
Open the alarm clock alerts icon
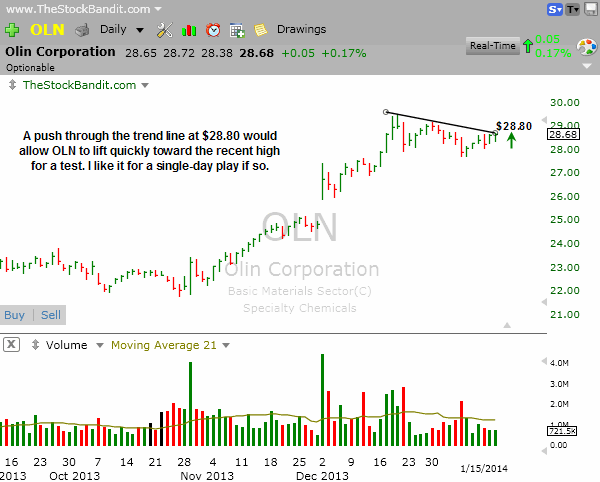click(x=213, y=30)
